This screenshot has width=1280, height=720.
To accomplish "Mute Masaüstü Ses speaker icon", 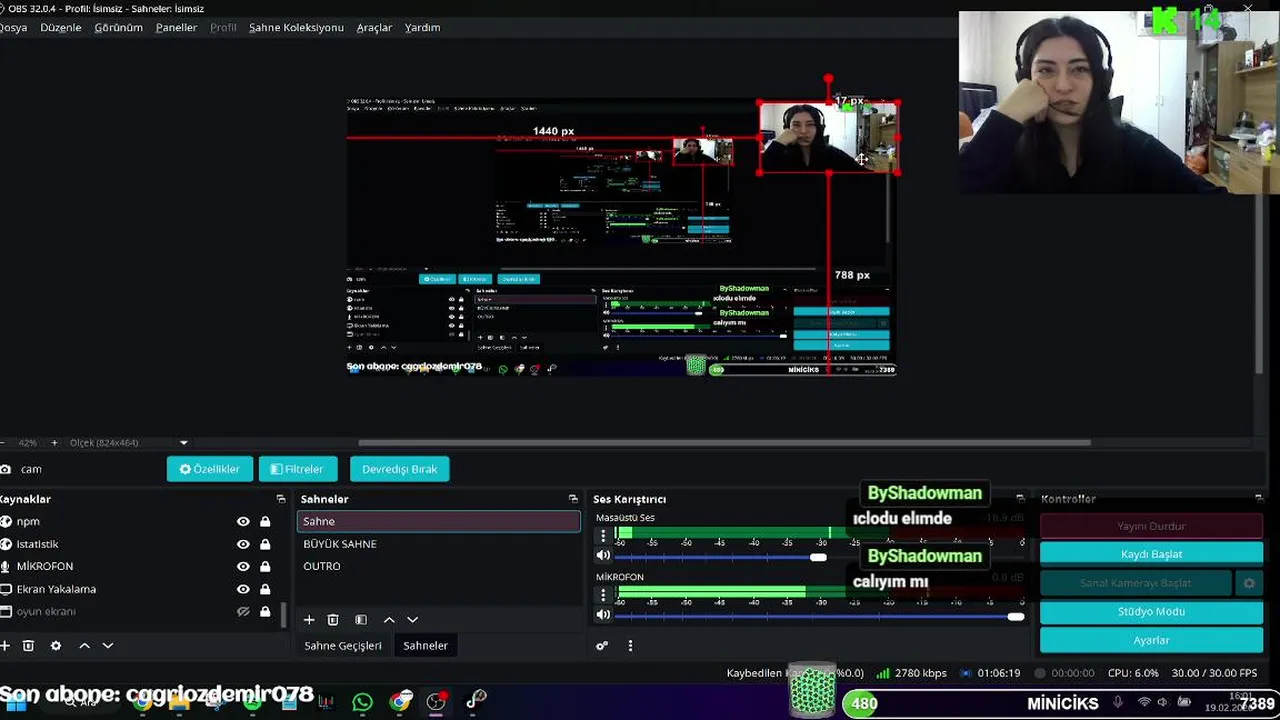I will tap(603, 556).
